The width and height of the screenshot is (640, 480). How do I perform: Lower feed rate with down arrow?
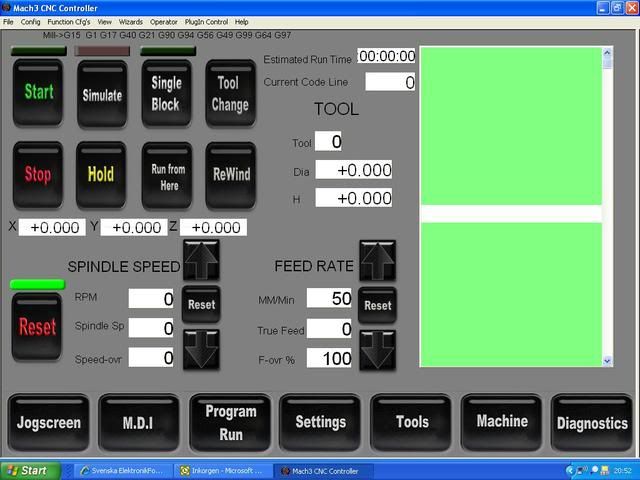[378, 351]
